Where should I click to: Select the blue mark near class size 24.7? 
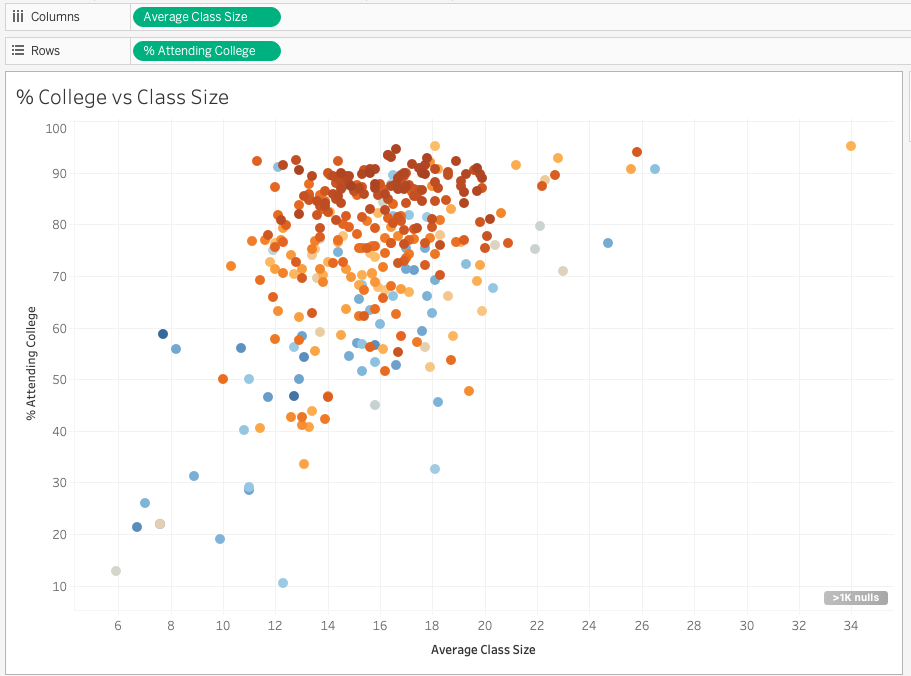[608, 243]
